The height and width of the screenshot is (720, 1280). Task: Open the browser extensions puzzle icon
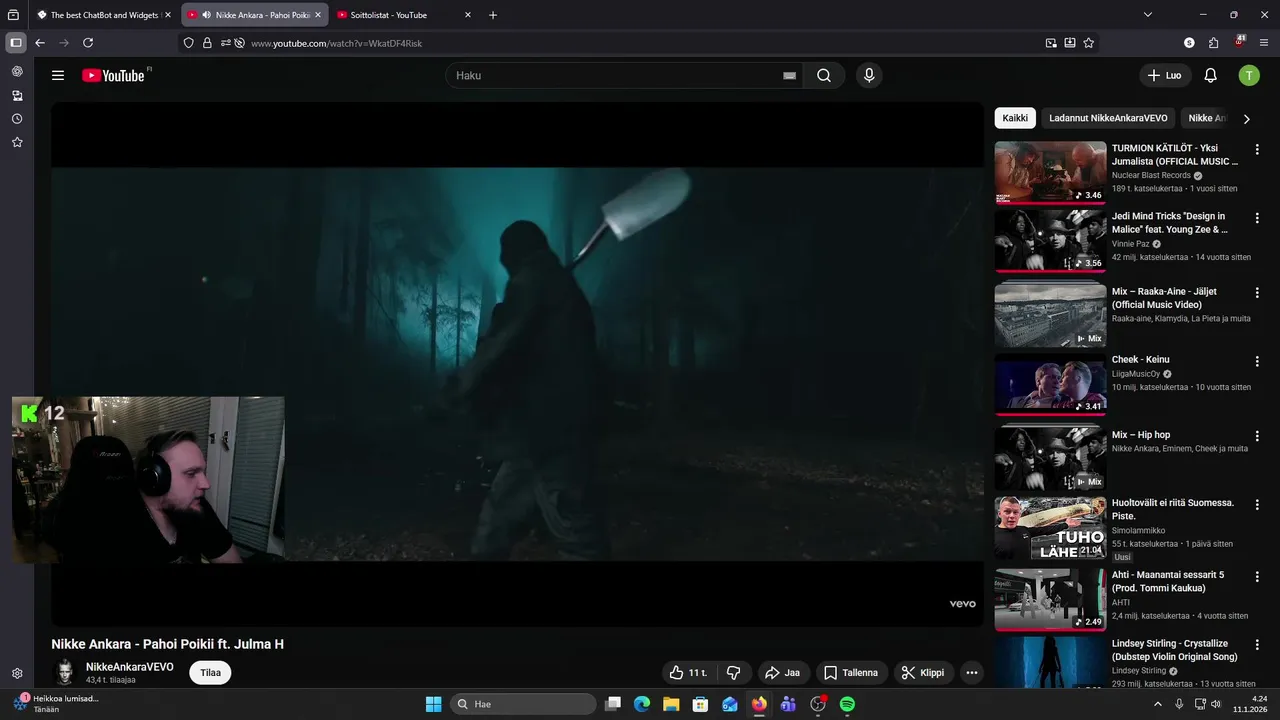click(x=1213, y=43)
